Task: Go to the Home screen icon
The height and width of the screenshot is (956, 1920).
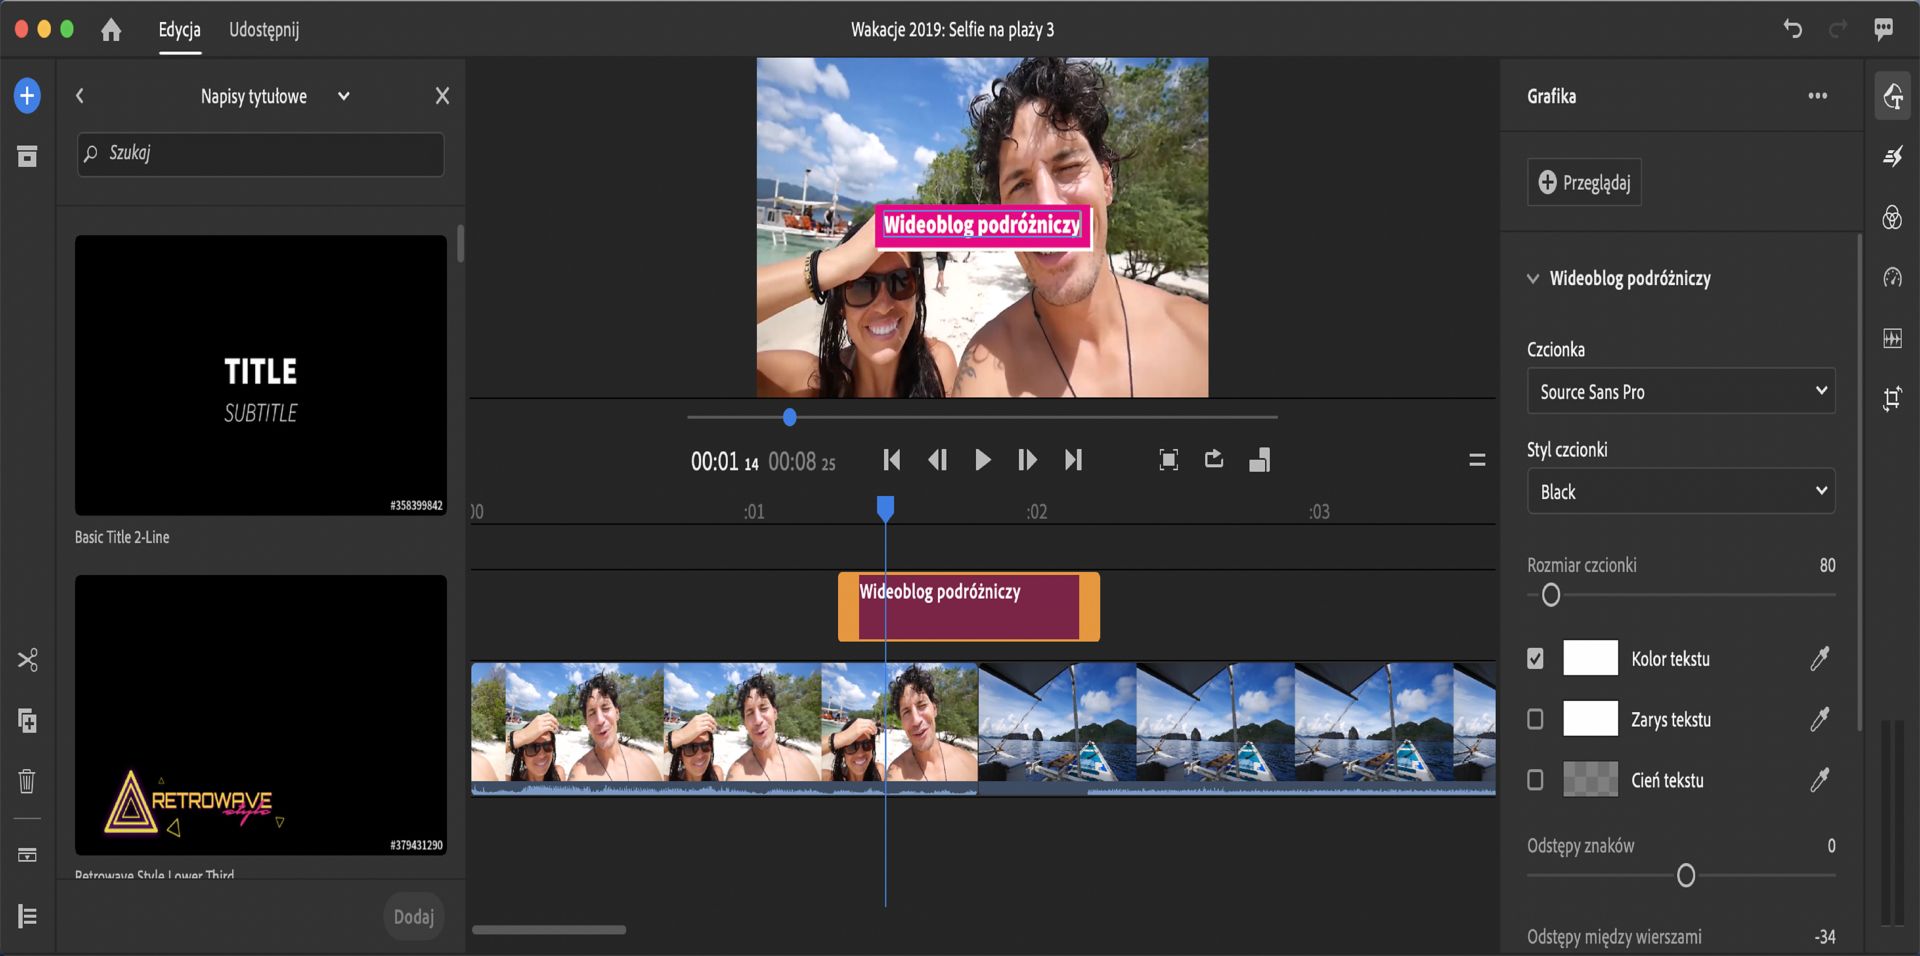Action: point(111,30)
